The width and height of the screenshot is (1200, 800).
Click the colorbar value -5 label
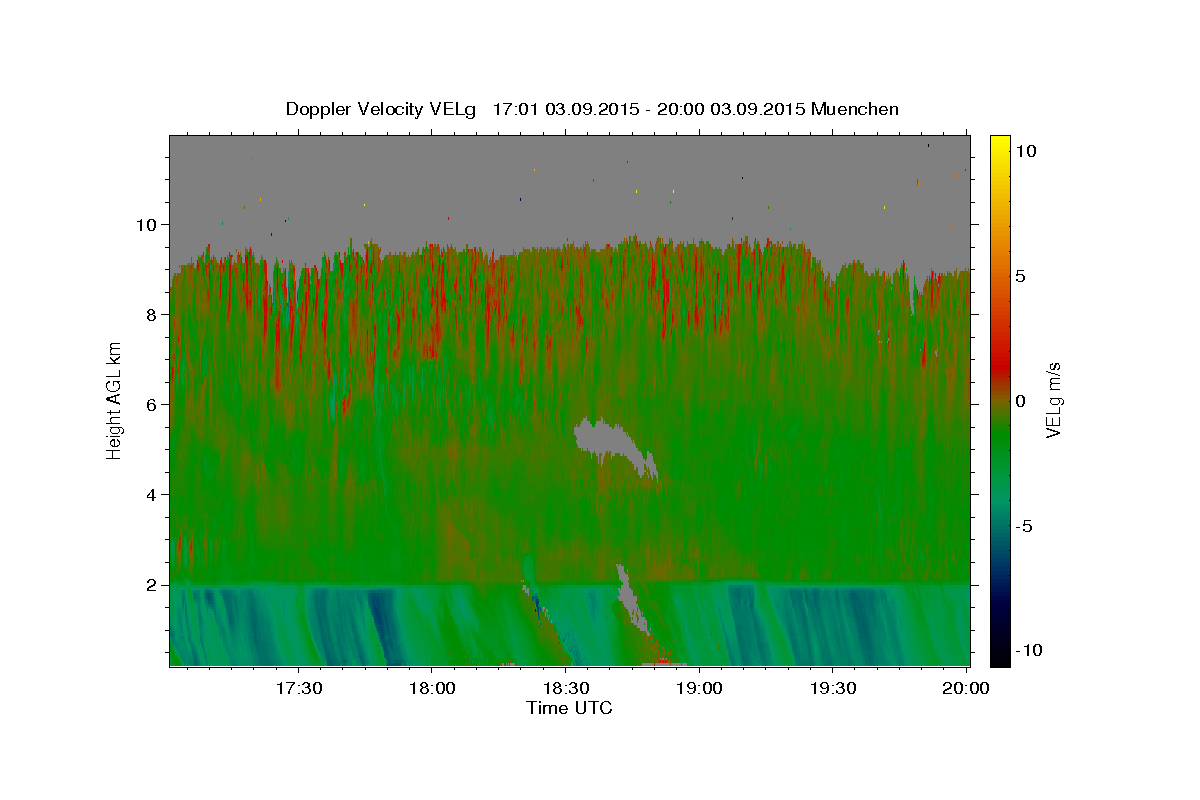click(x=1024, y=526)
